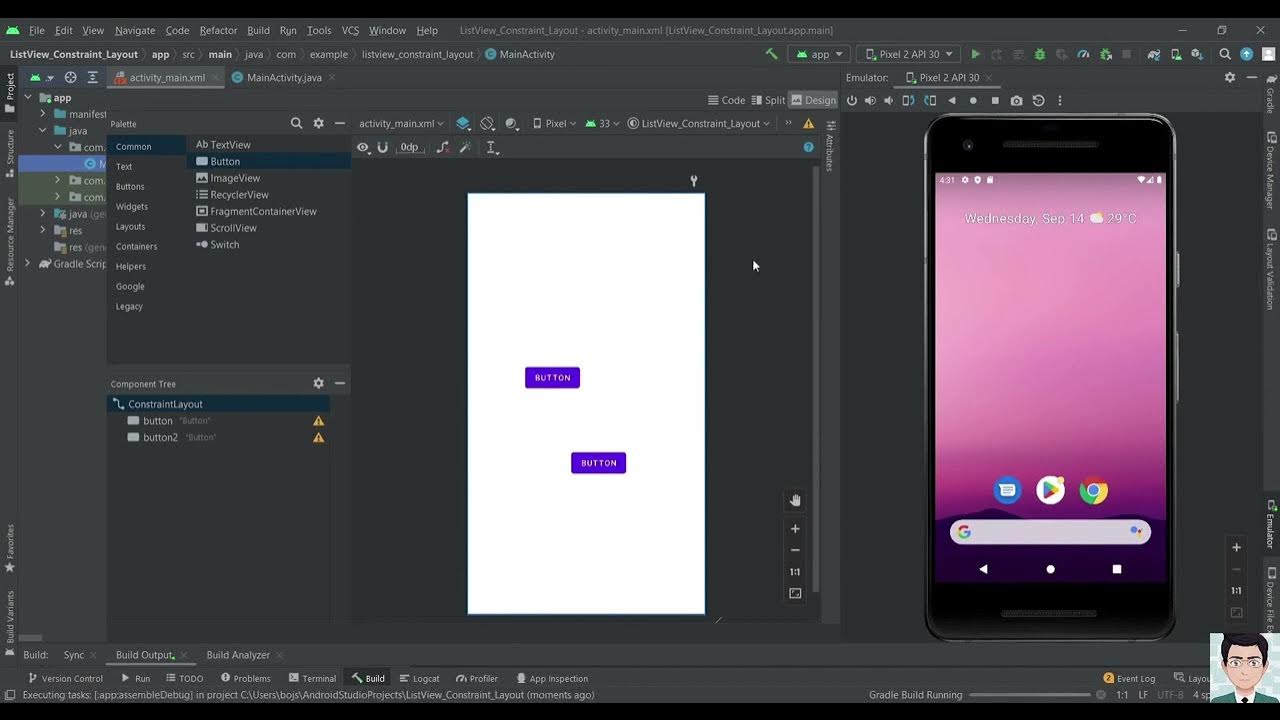1280x720 pixels.
Task: Toggle autoconnect magnet icon
Action: [x=382, y=147]
